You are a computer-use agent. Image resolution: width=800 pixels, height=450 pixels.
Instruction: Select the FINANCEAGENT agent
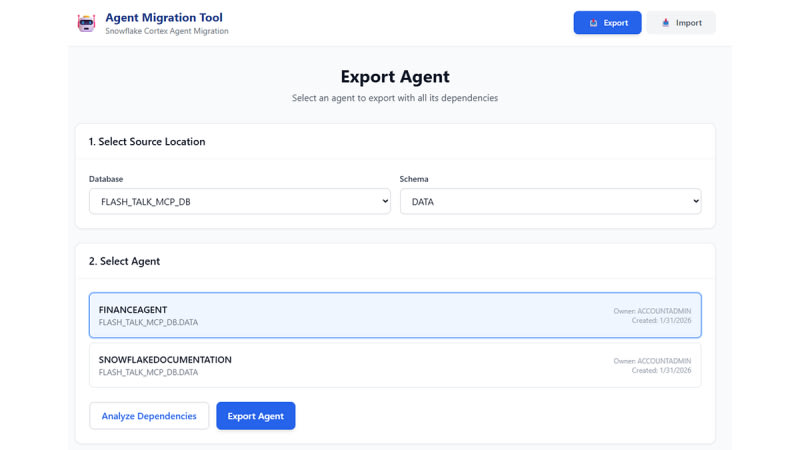click(395, 316)
